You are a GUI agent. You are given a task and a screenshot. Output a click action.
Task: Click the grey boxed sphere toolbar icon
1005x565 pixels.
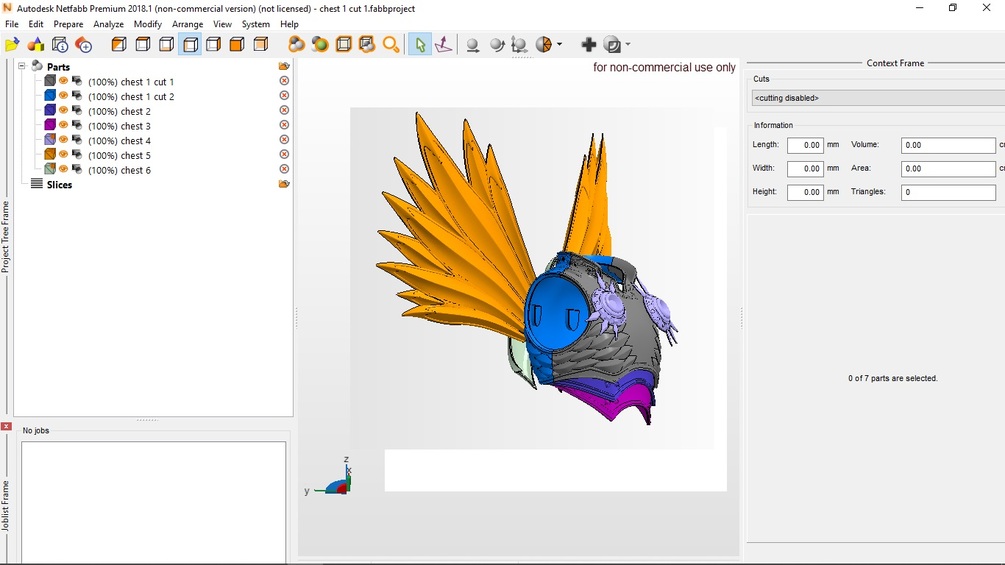click(613, 45)
